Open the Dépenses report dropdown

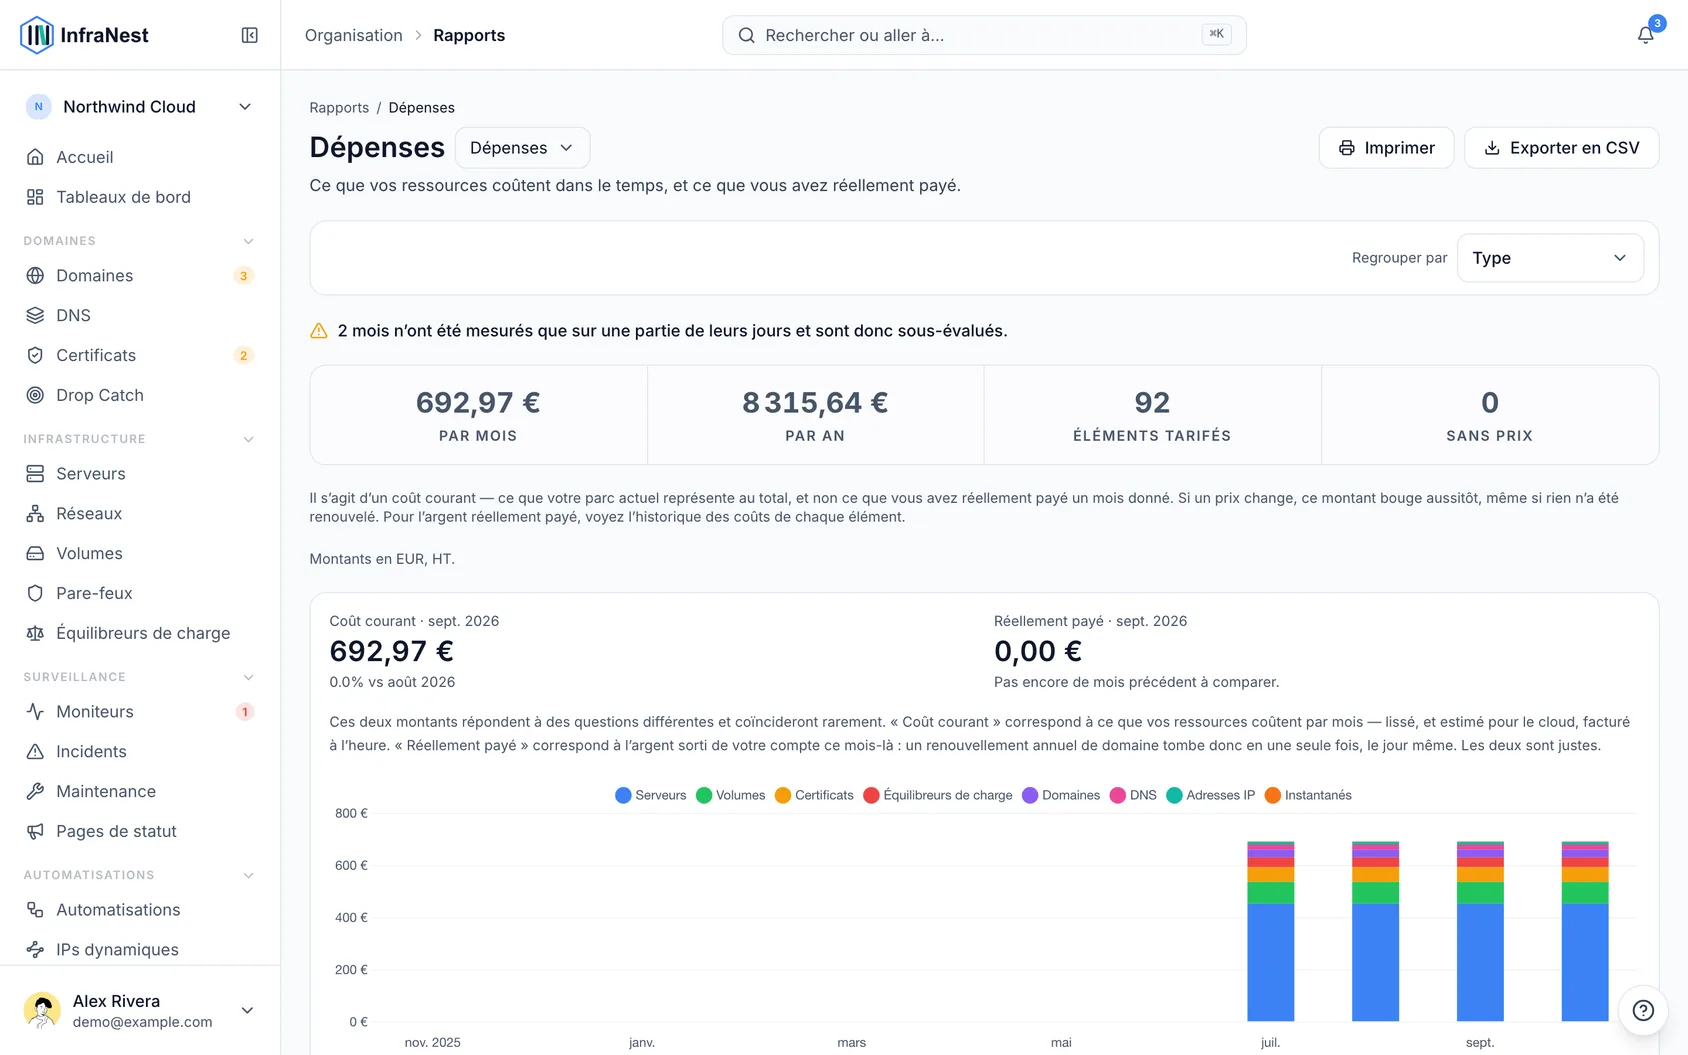tap(522, 148)
